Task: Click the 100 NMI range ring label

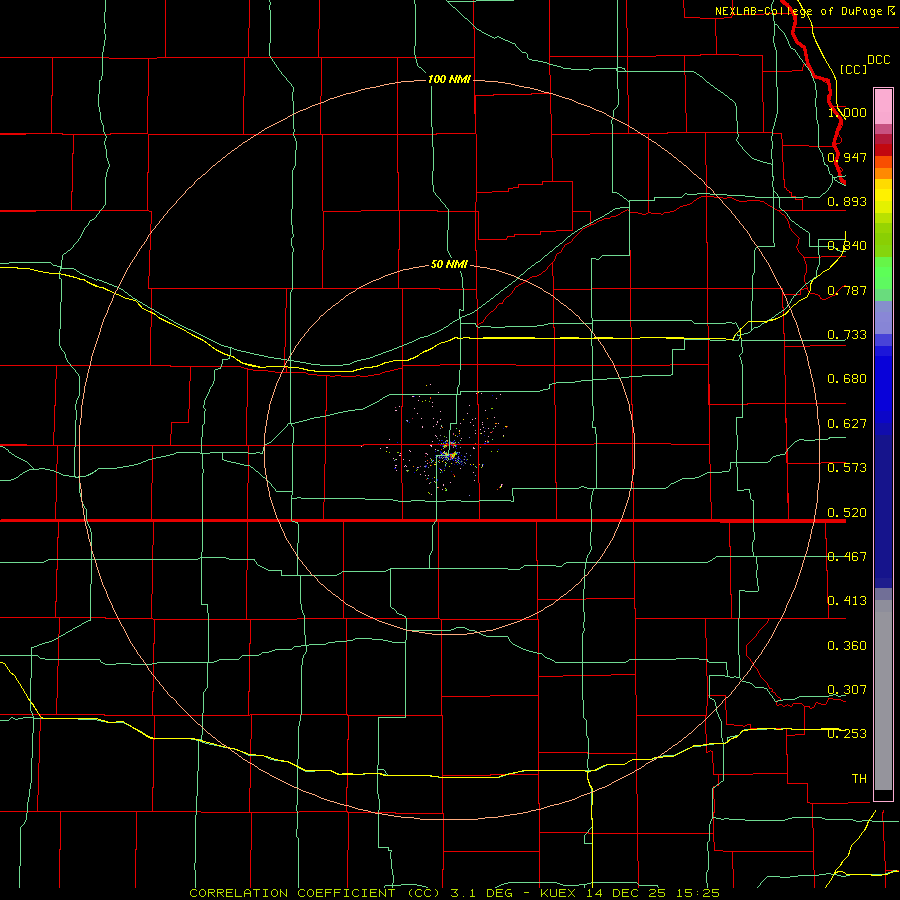Action: (449, 79)
